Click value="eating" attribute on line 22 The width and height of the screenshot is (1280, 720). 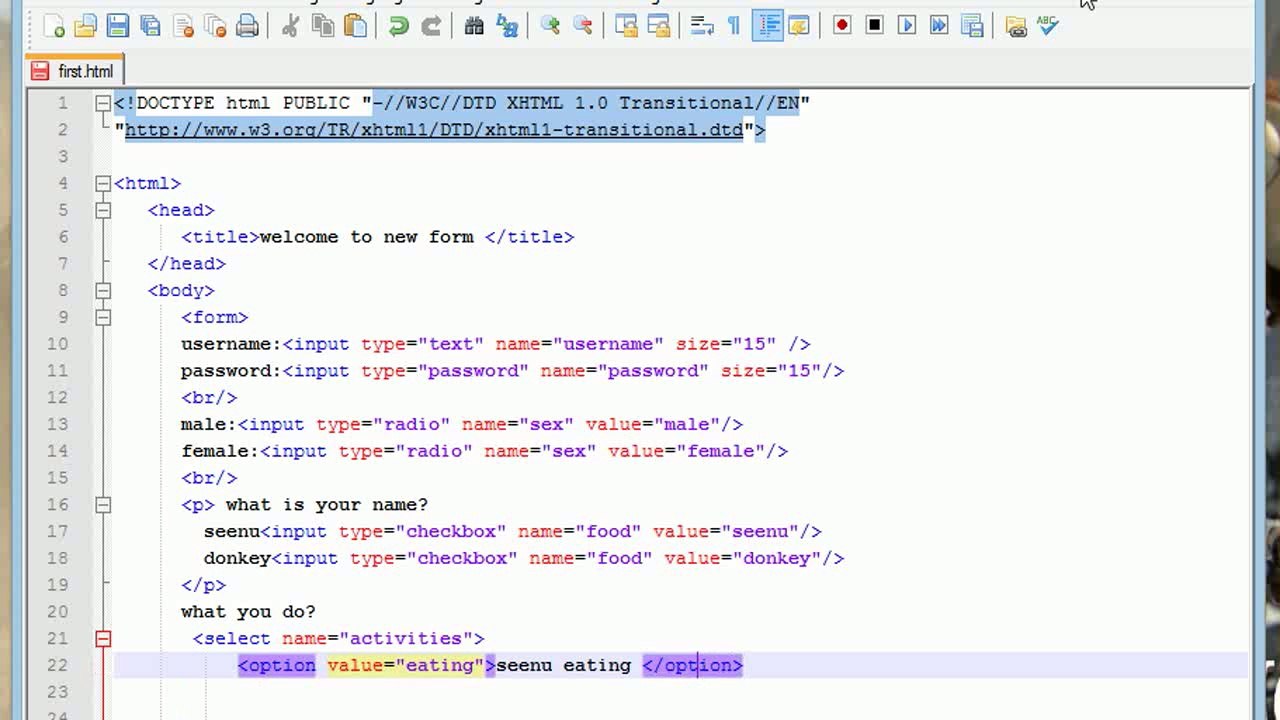pos(405,665)
